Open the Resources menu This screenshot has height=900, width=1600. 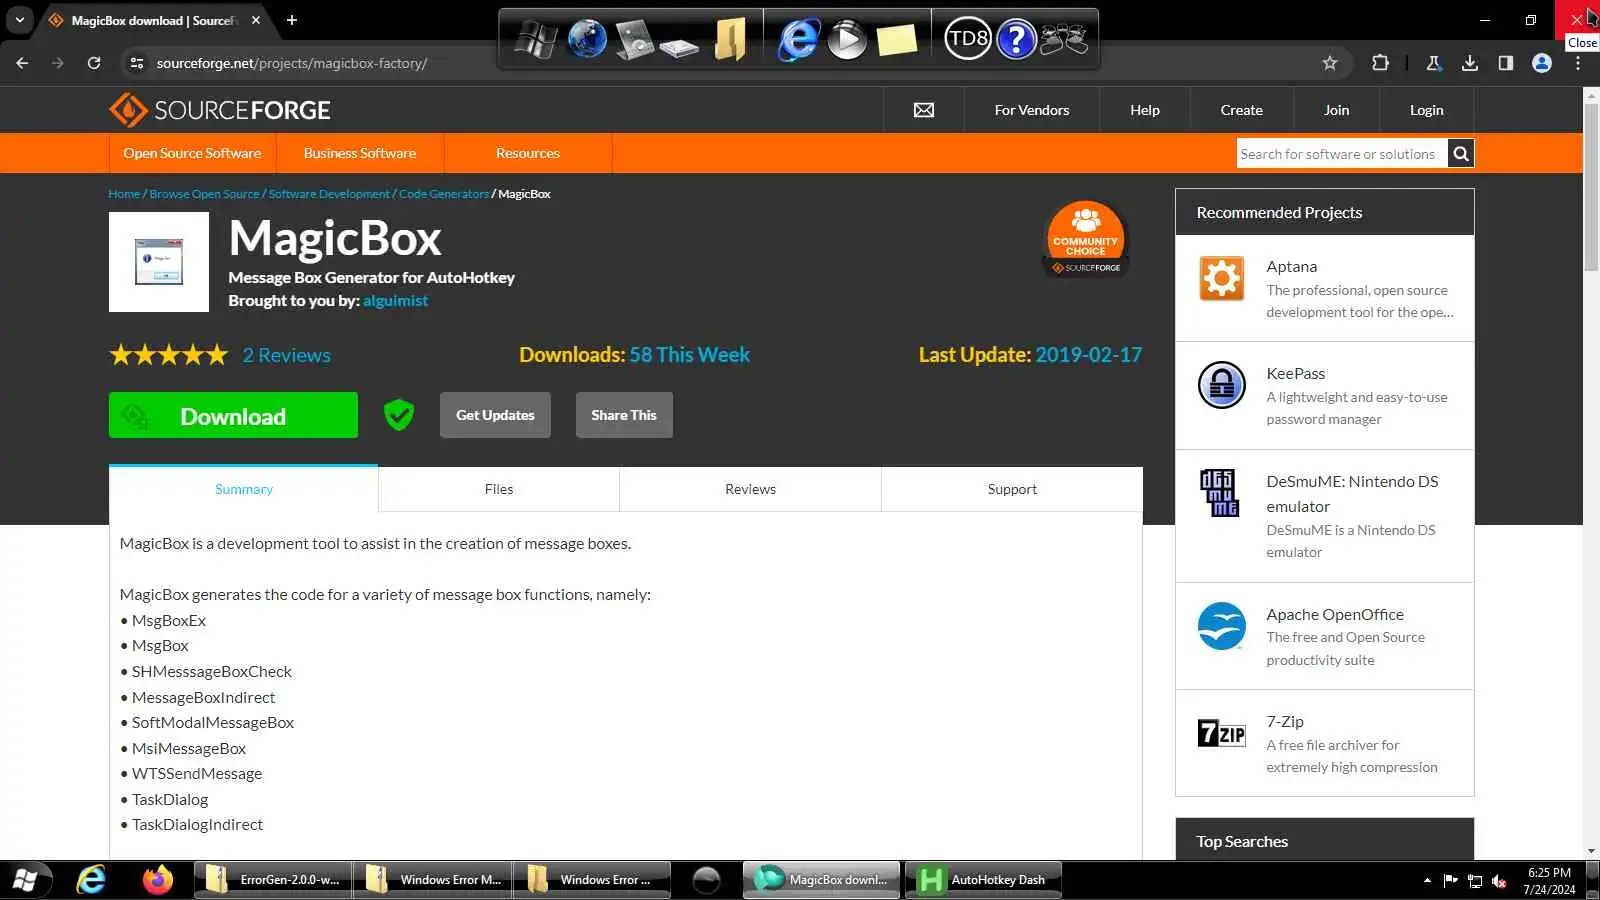pyautogui.click(x=528, y=153)
